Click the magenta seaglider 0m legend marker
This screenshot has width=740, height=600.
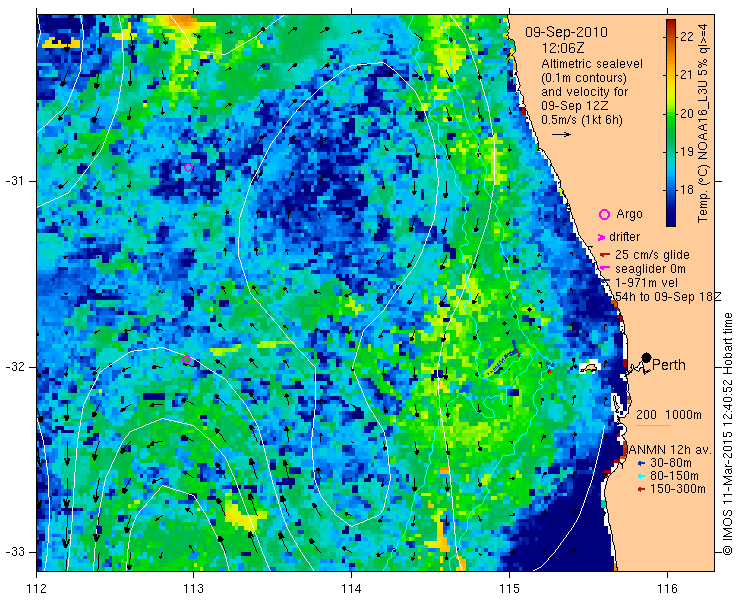point(605,269)
